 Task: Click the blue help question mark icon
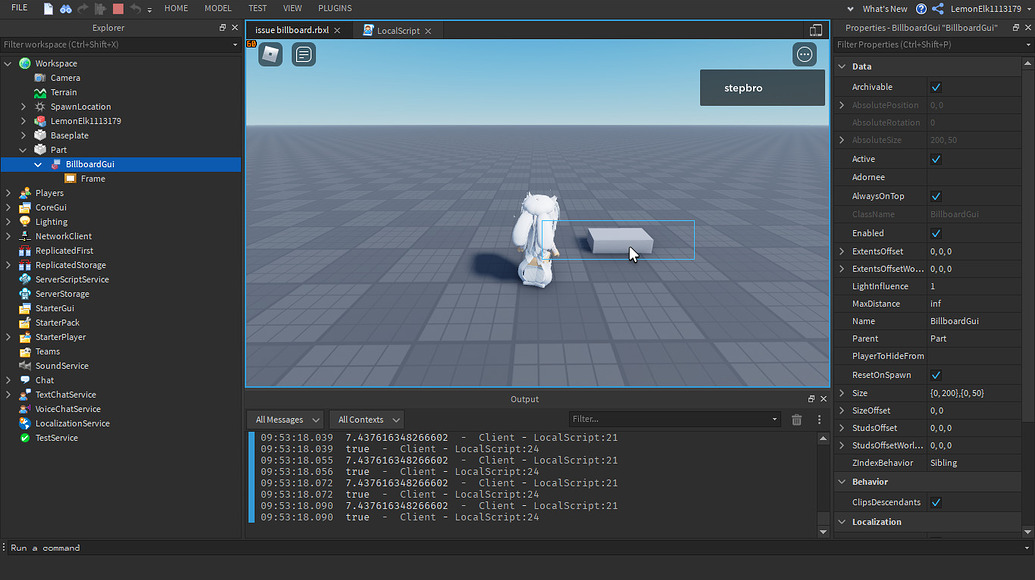(x=921, y=9)
